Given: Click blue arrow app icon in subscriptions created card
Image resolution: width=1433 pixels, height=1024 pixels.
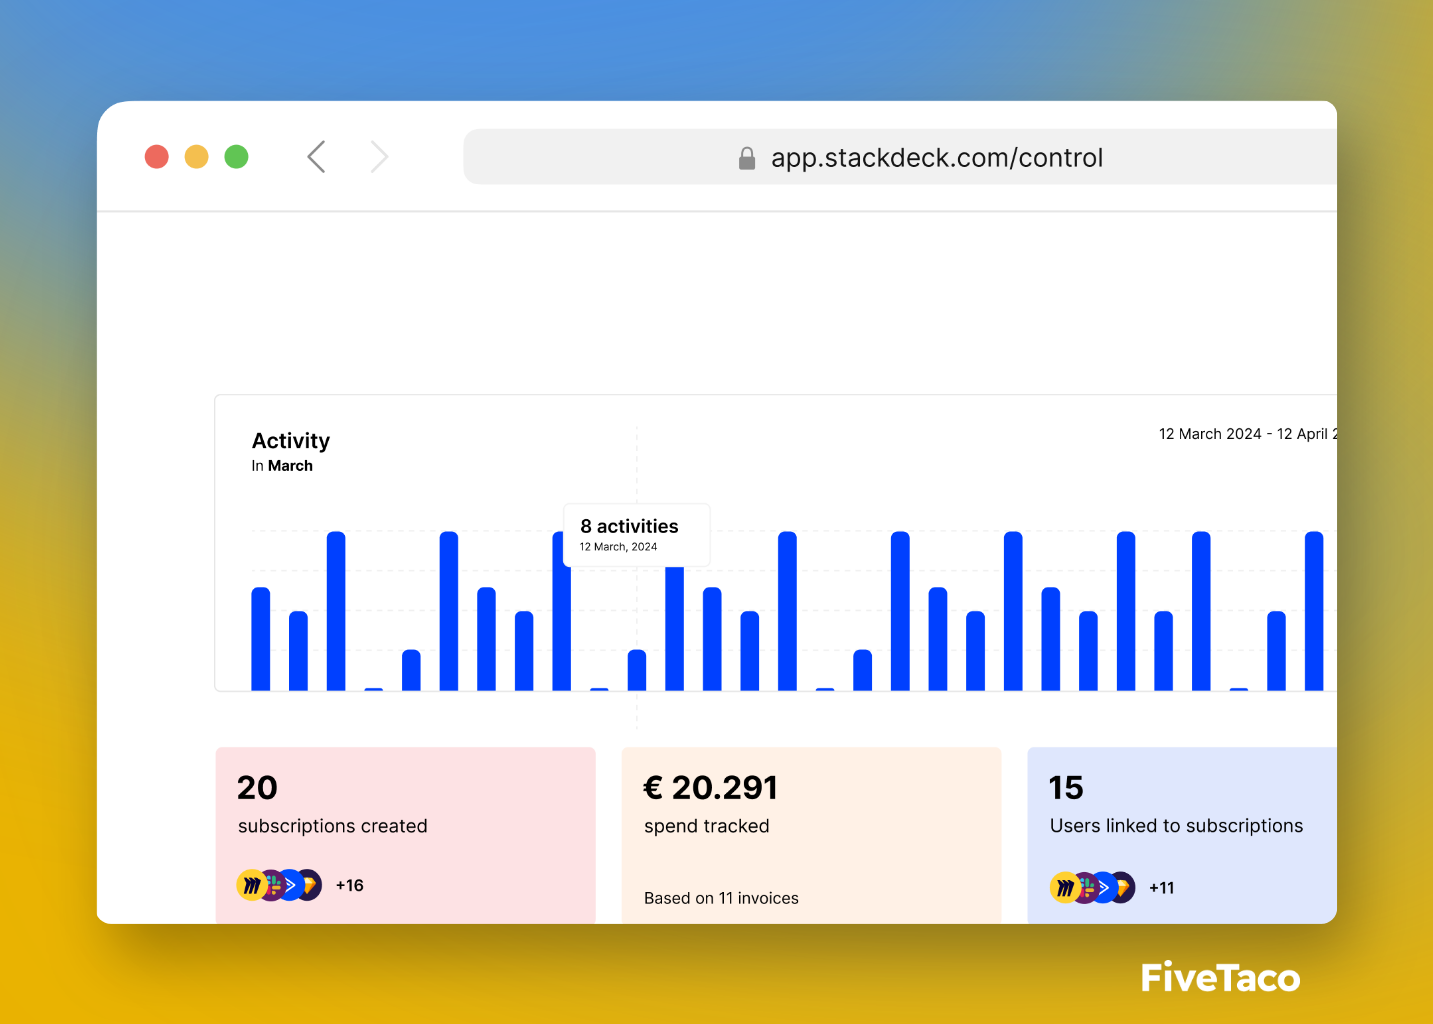Looking at the screenshot, I should pyautogui.click(x=291, y=885).
